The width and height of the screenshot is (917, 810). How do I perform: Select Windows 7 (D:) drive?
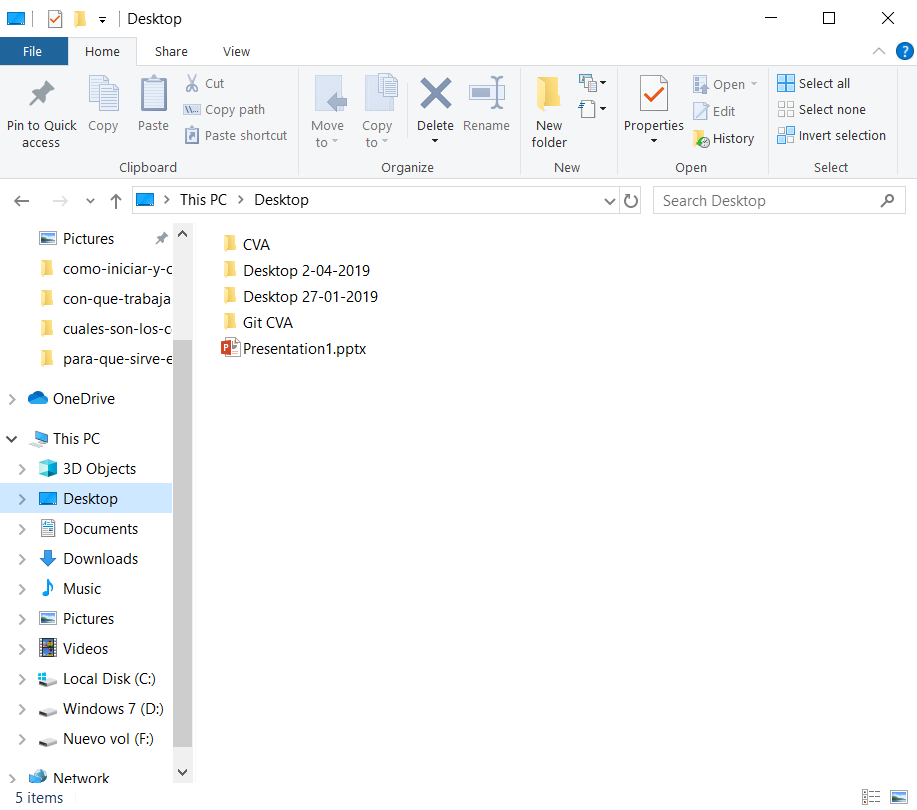coord(101,709)
